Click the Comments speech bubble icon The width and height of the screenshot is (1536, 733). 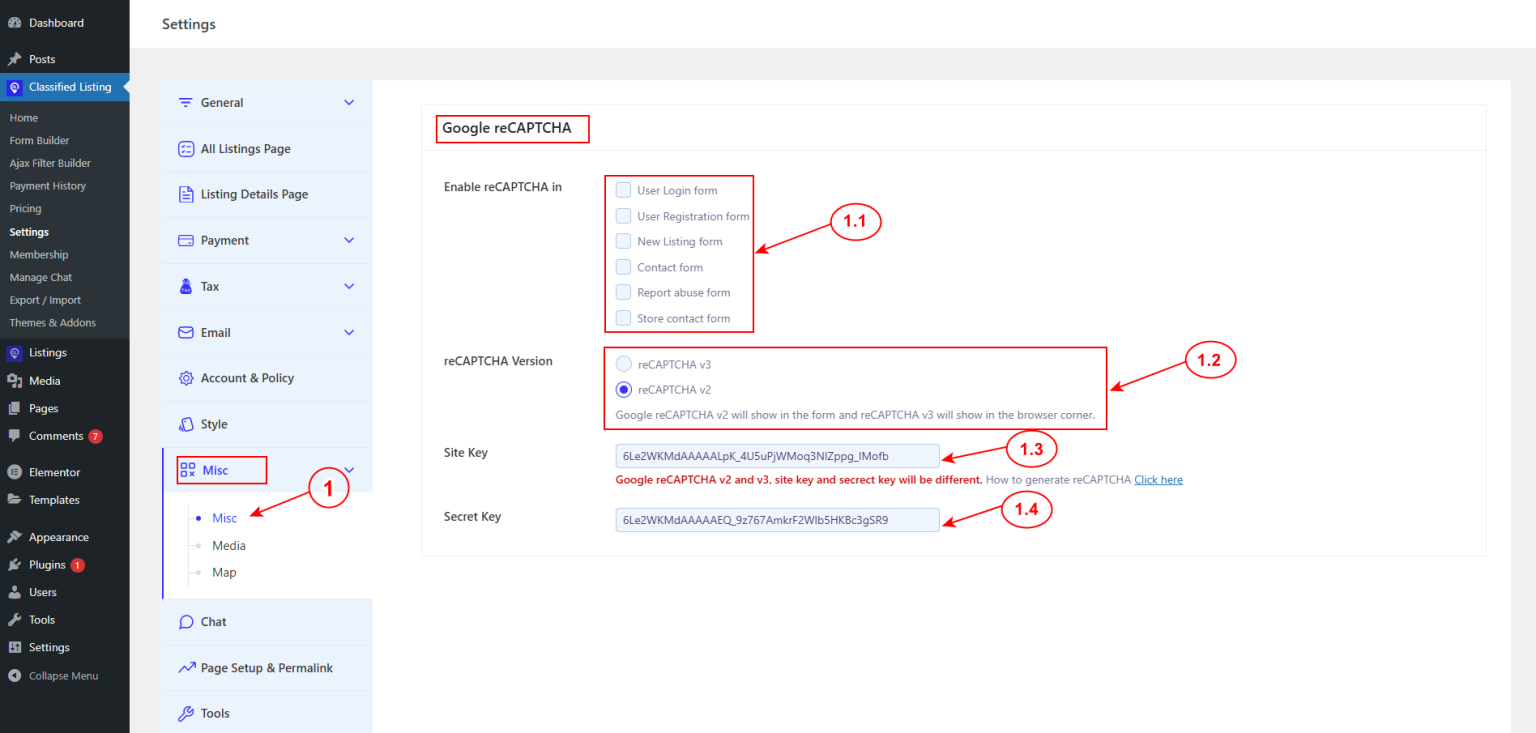[x=15, y=436]
